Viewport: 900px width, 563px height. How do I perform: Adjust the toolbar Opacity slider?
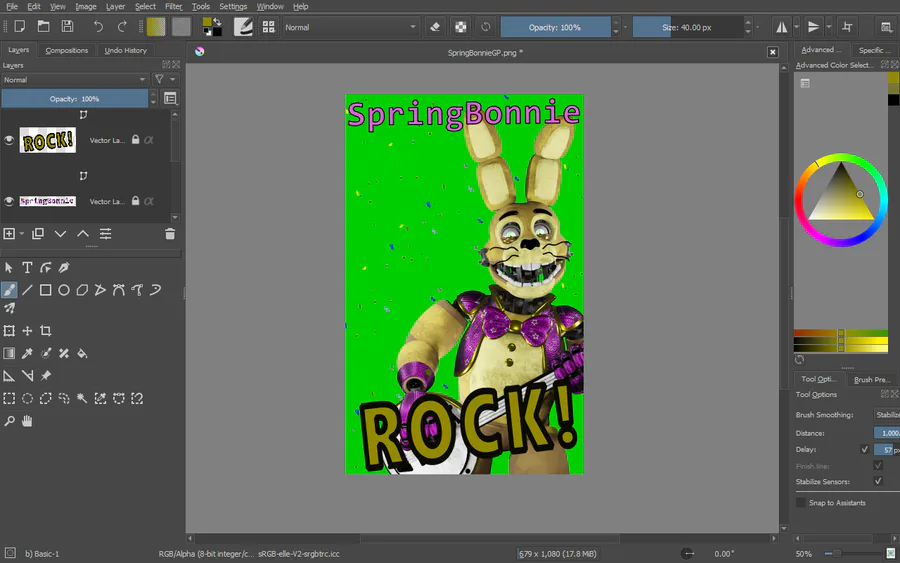tap(555, 27)
